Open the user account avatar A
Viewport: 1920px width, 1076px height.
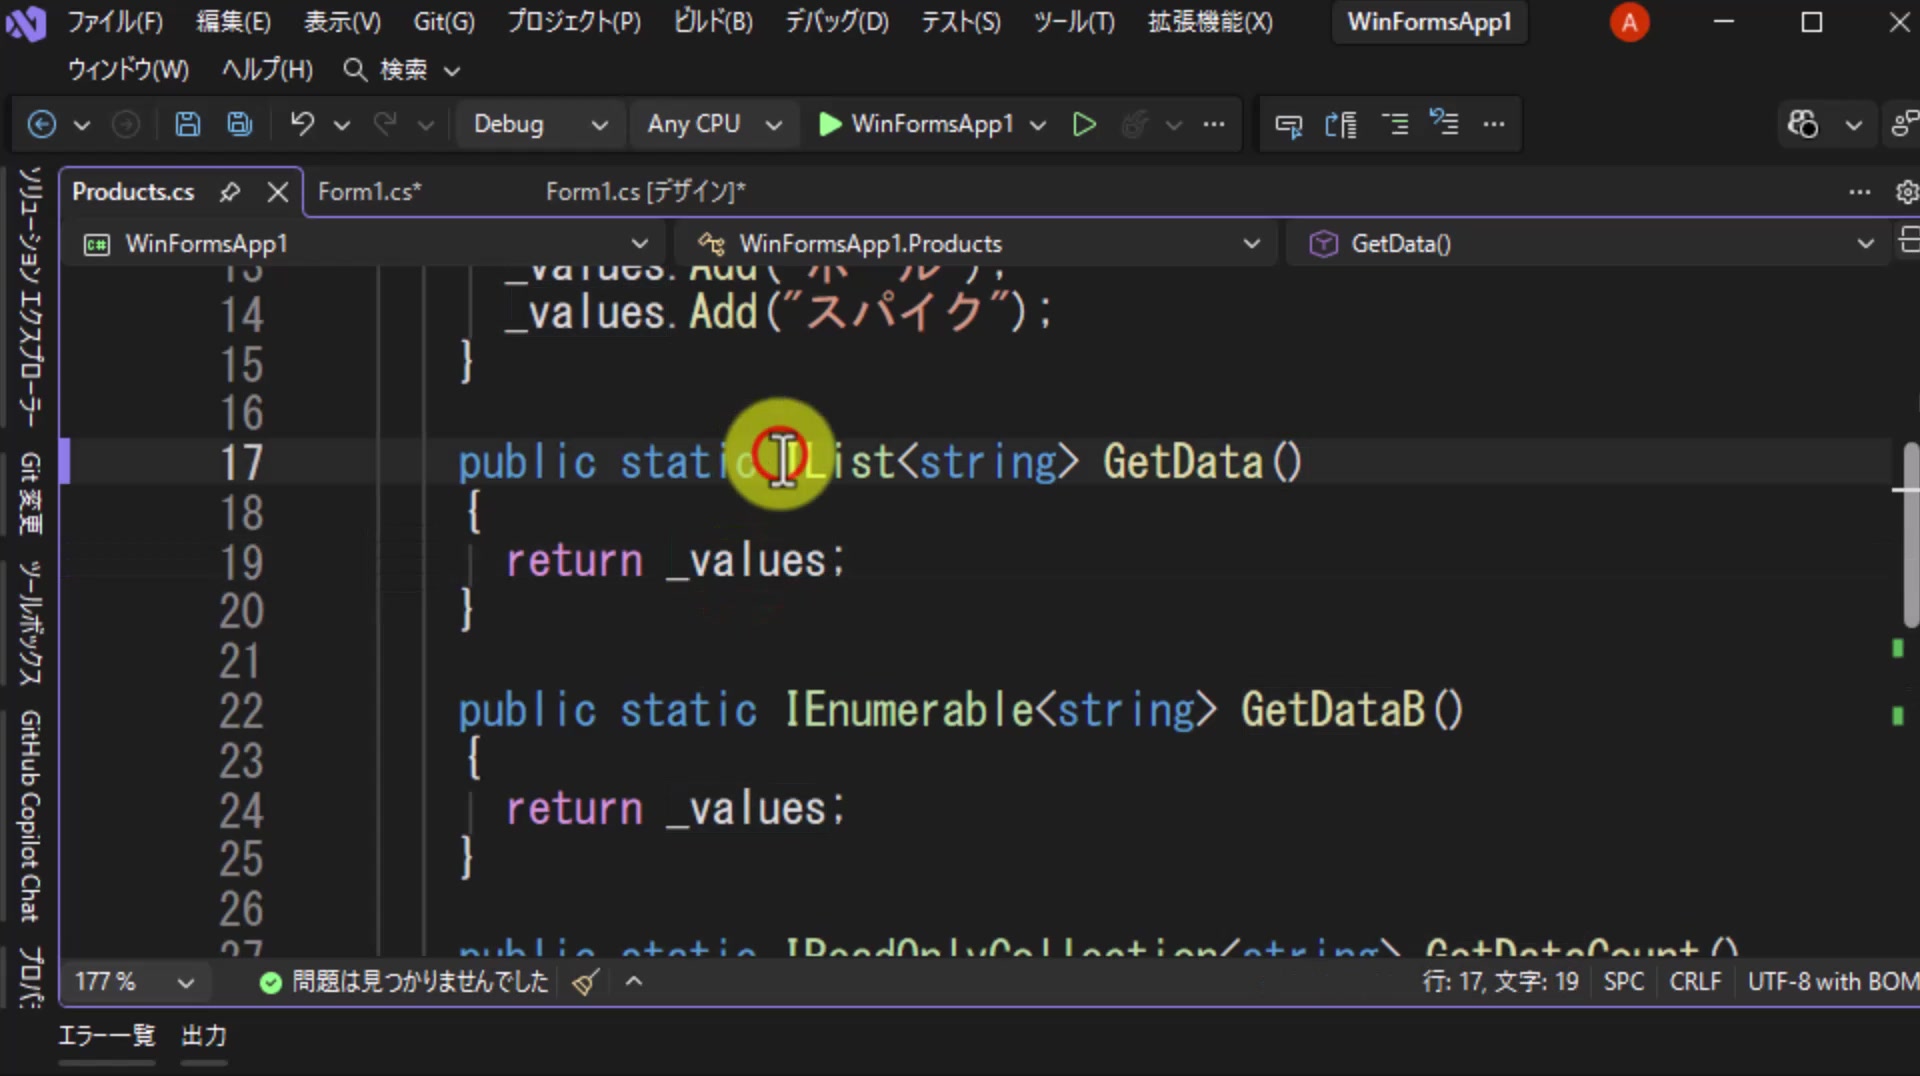point(1629,22)
